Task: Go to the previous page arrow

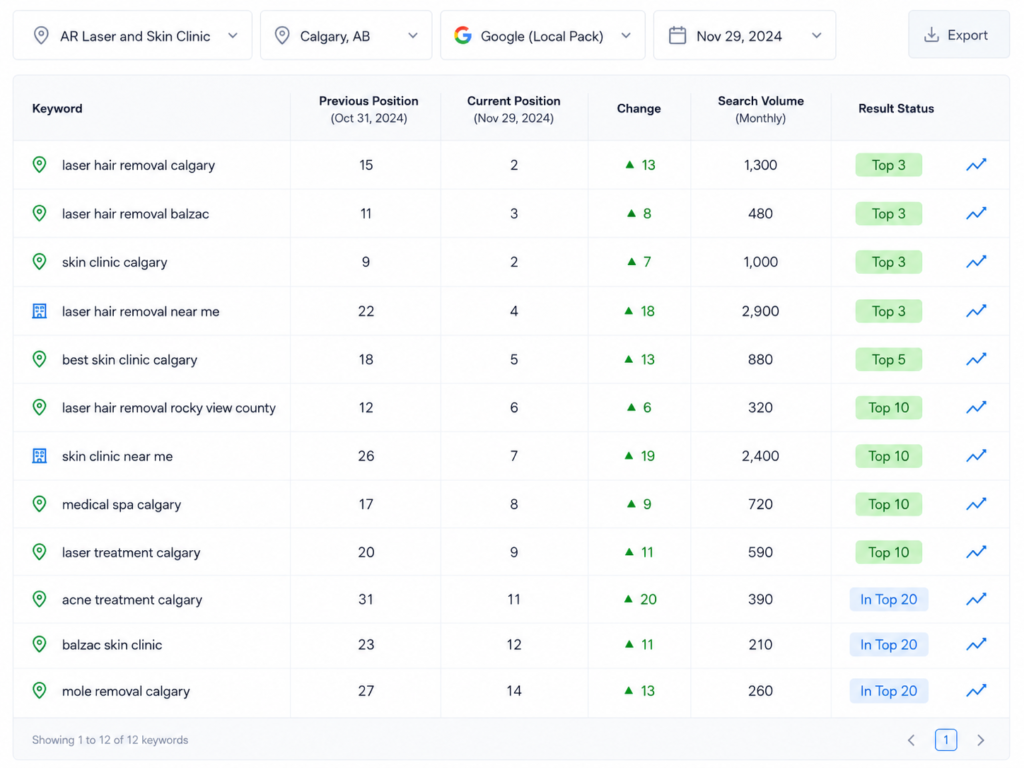Action: (x=911, y=740)
